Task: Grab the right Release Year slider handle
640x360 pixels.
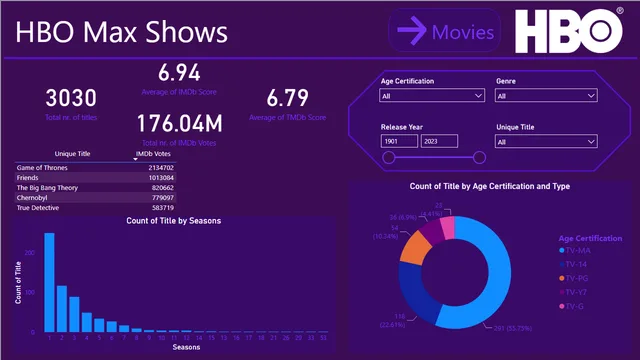Action: pos(479,157)
